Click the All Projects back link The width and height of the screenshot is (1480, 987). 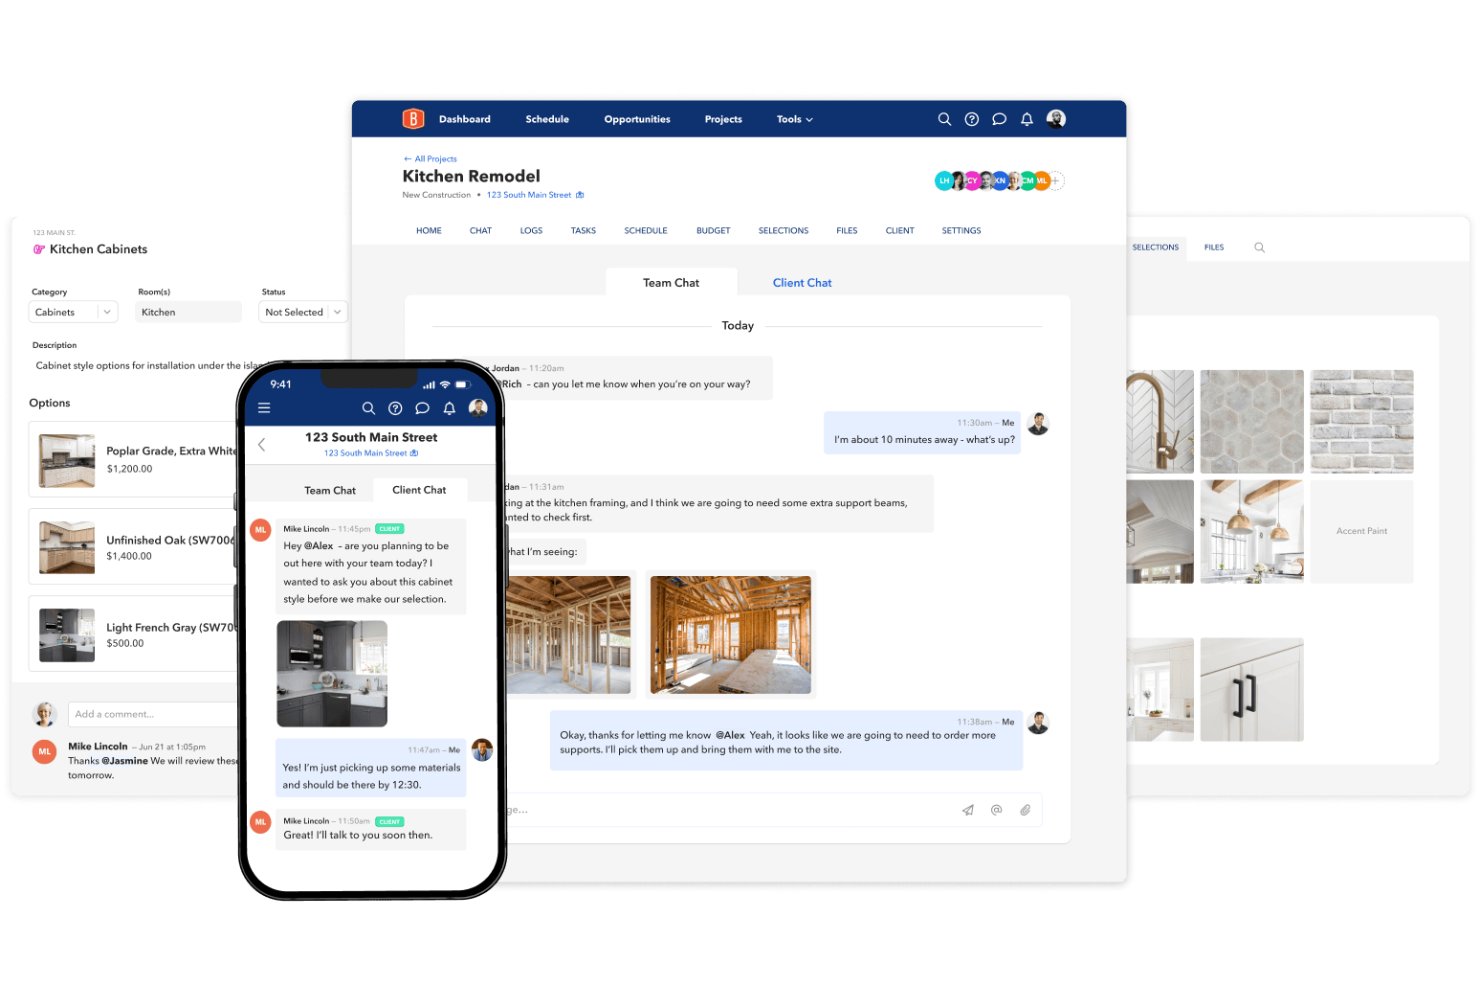tap(431, 159)
